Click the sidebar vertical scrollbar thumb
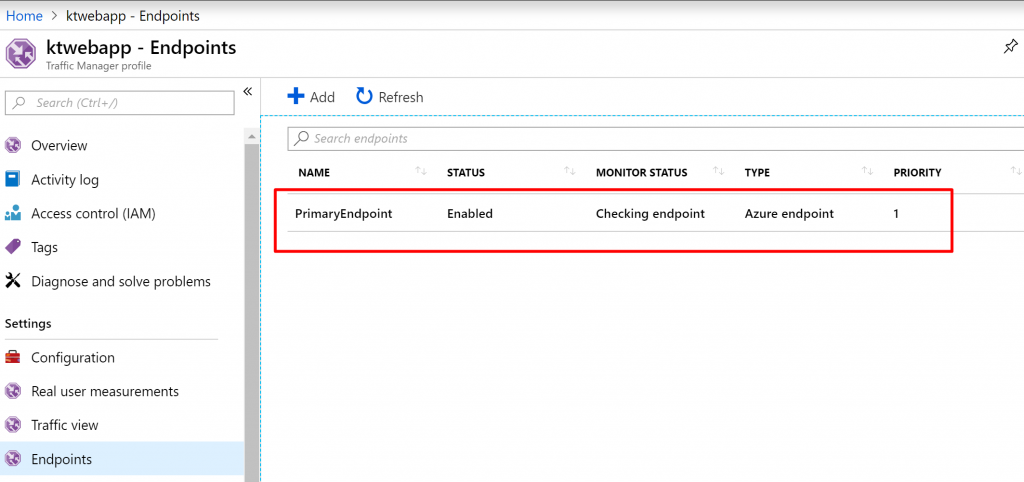The width and height of the screenshot is (1024, 482). click(x=252, y=312)
